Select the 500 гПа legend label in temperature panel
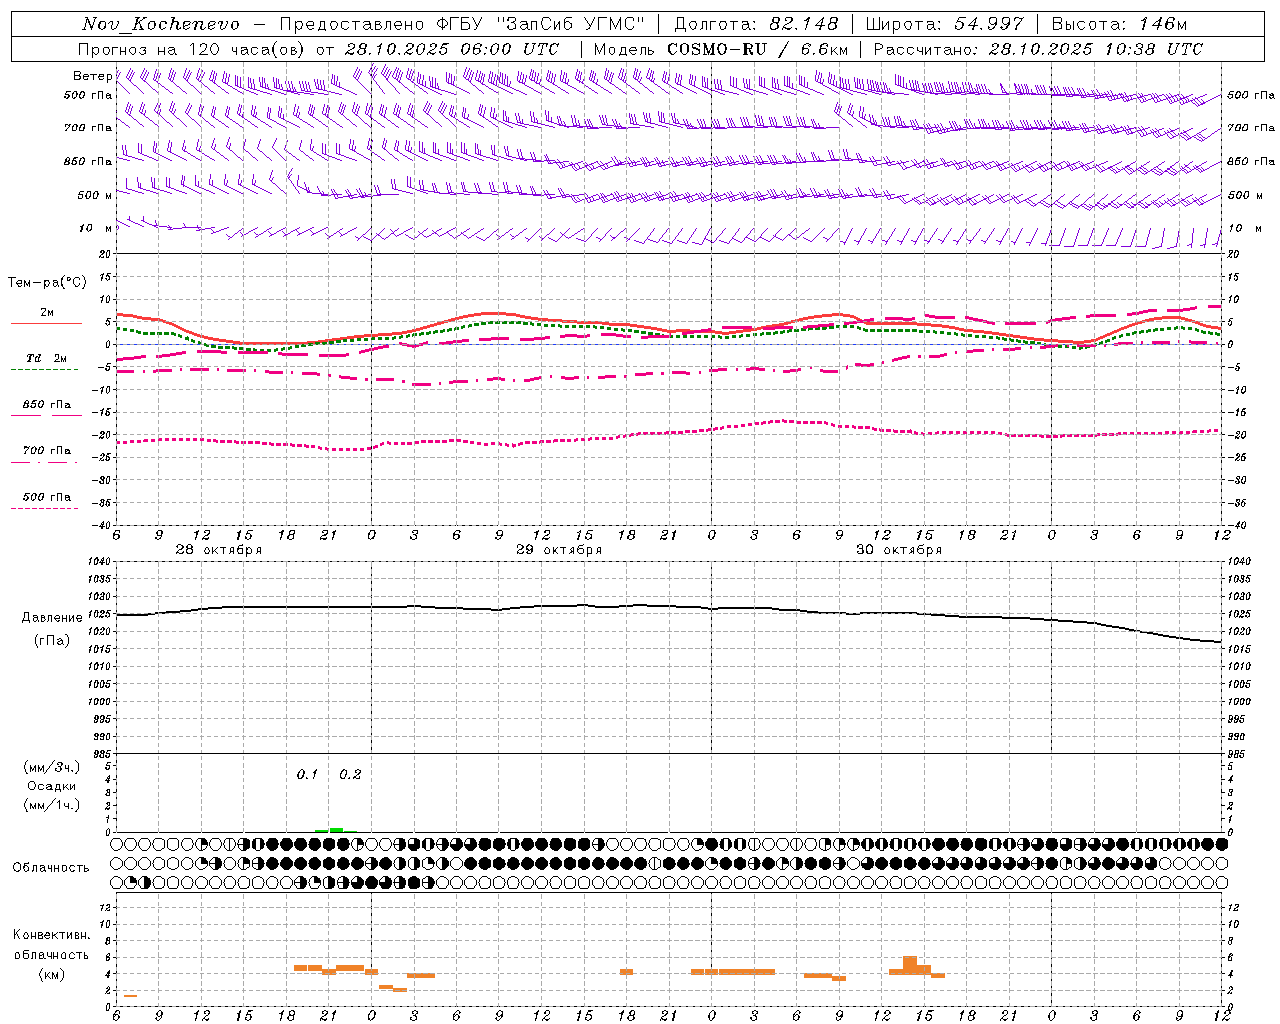The width and height of the screenshot is (1280, 1024). coord(46,497)
